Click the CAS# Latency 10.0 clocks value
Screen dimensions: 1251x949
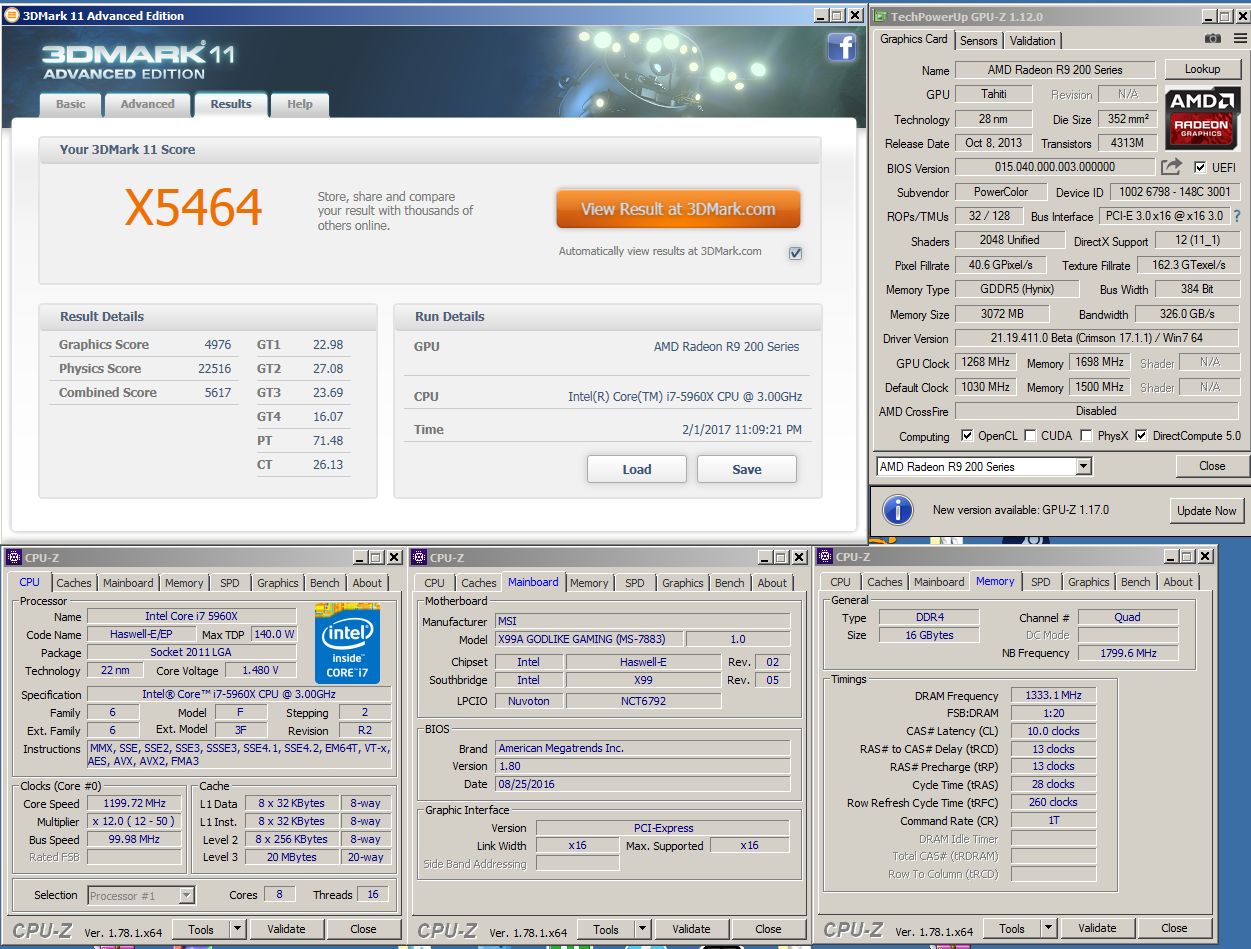click(1053, 731)
